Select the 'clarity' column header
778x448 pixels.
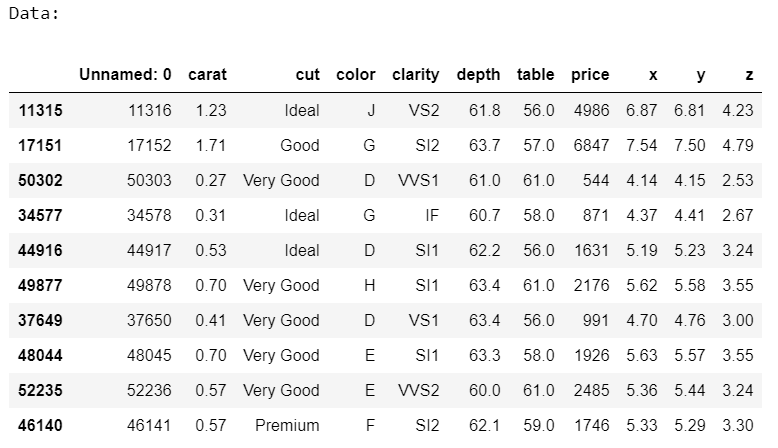click(416, 75)
